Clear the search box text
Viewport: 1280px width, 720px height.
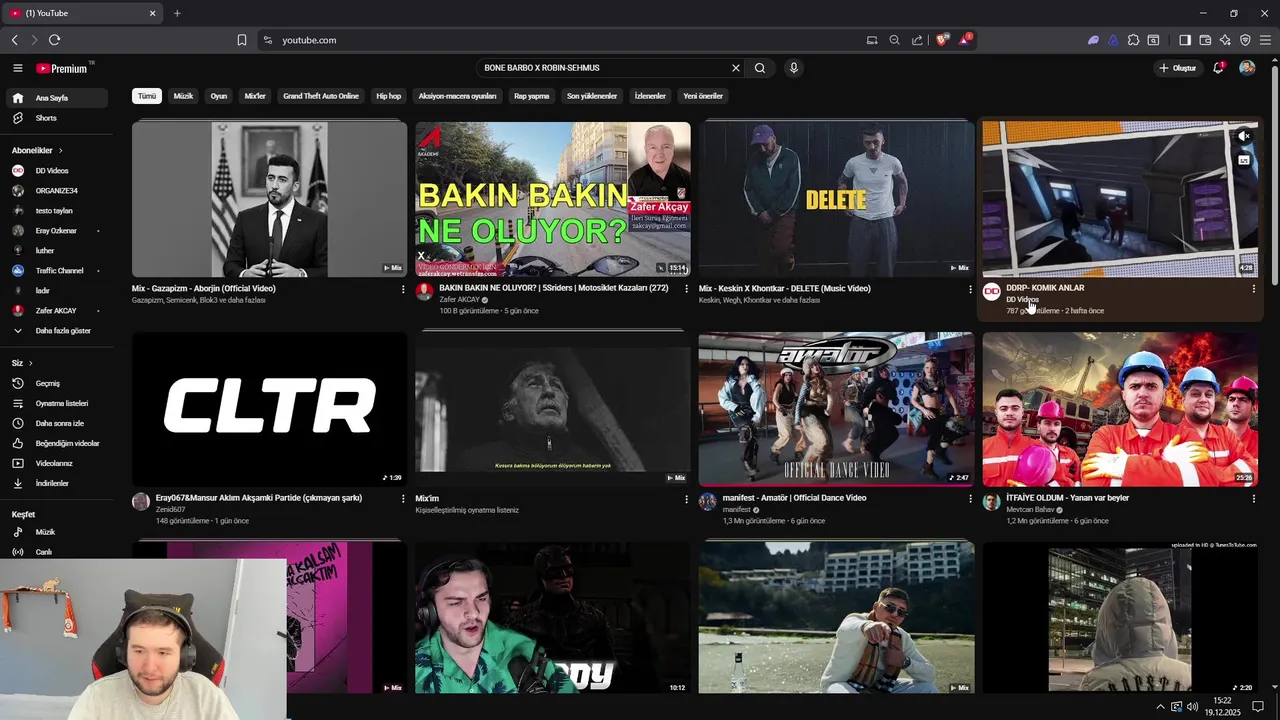click(x=736, y=68)
